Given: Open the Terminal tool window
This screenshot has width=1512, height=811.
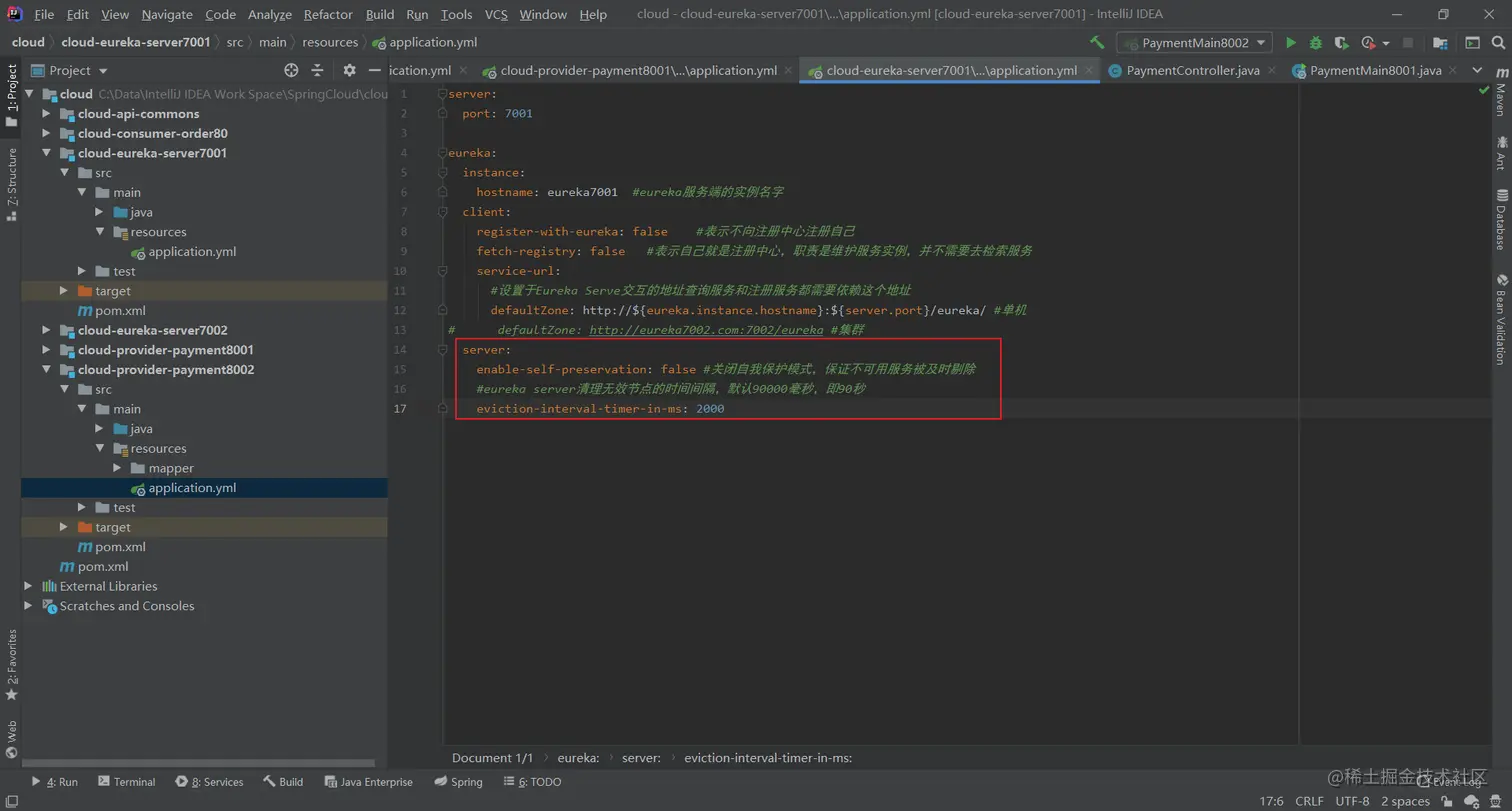Looking at the screenshot, I should tap(126, 782).
